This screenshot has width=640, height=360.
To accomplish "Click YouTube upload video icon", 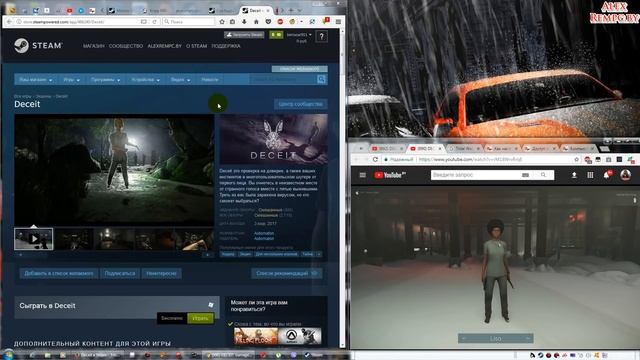I will [x=574, y=175].
